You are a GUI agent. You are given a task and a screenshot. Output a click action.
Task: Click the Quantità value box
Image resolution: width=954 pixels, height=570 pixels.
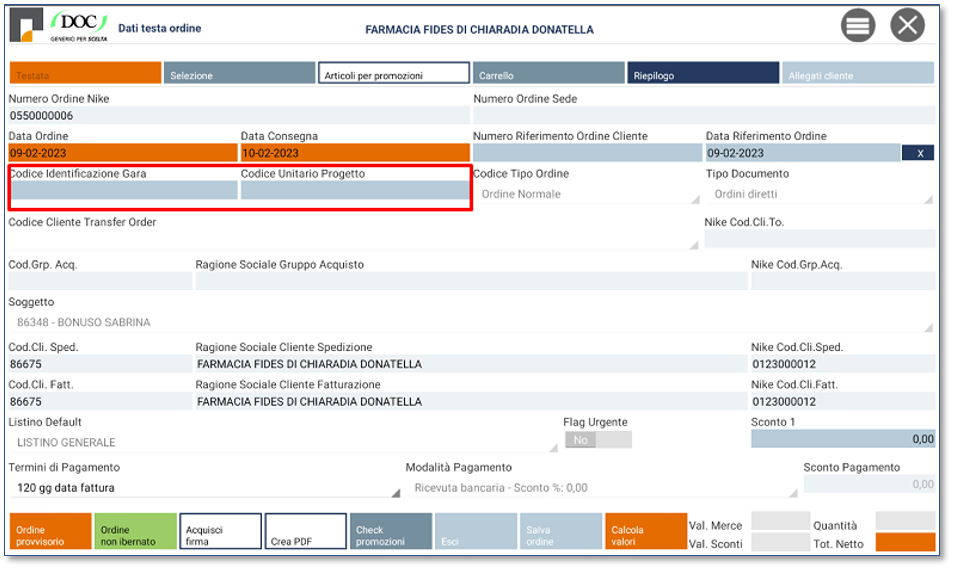tap(905, 521)
